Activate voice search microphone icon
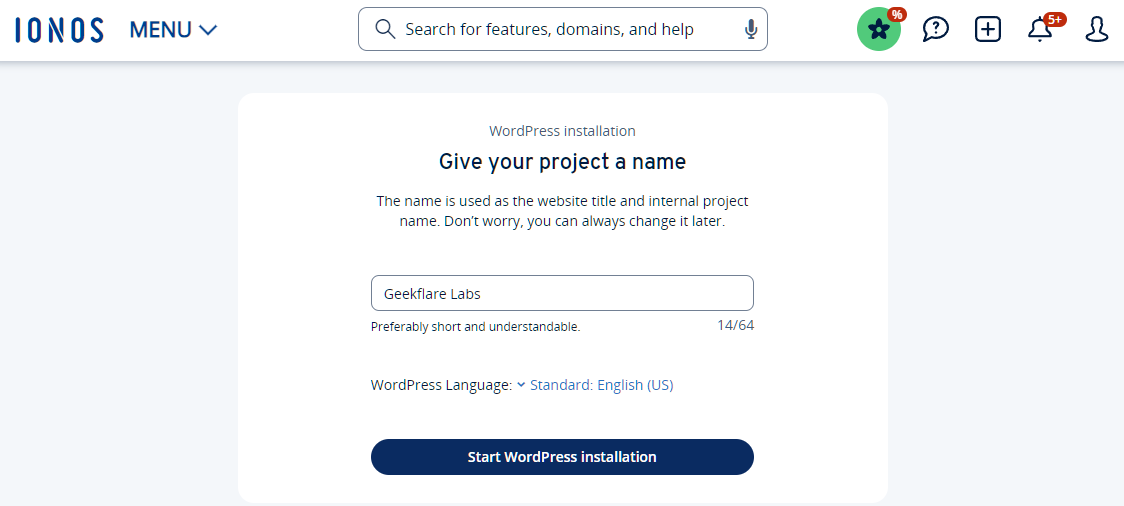Viewport: 1124px width, 506px height. pyautogui.click(x=751, y=29)
